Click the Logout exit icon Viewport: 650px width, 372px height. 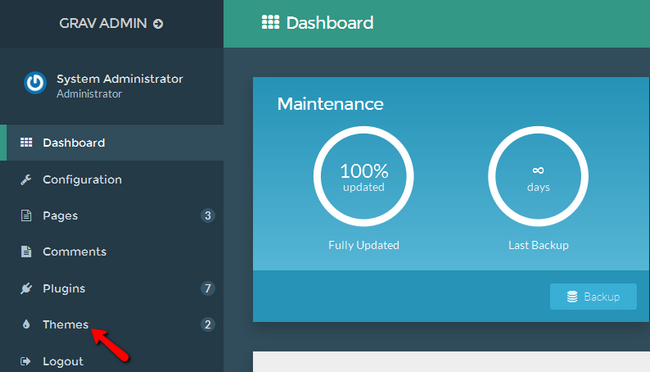[x=26, y=361]
